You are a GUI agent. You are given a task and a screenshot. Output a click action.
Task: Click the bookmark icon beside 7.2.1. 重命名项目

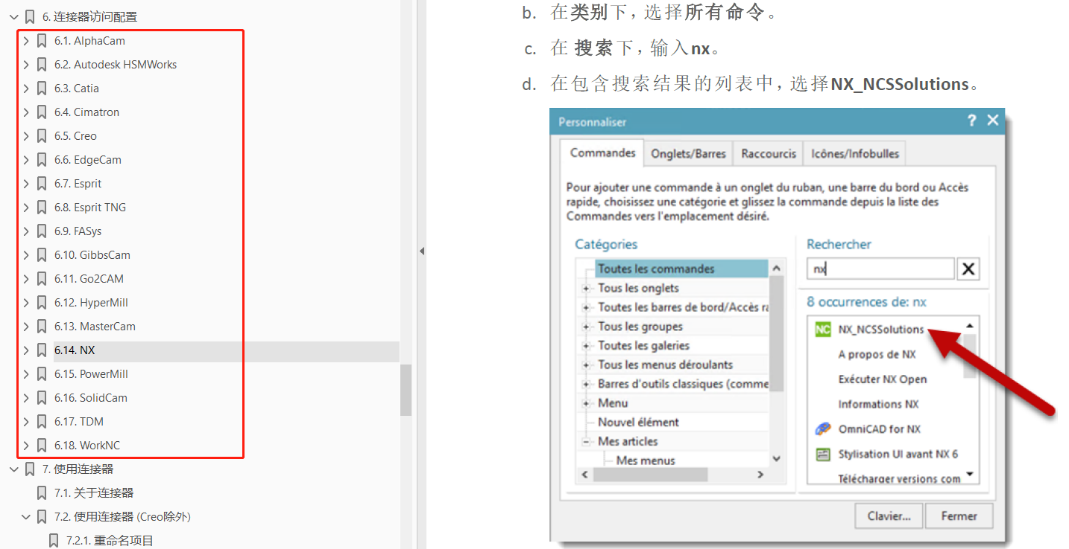tap(54, 541)
